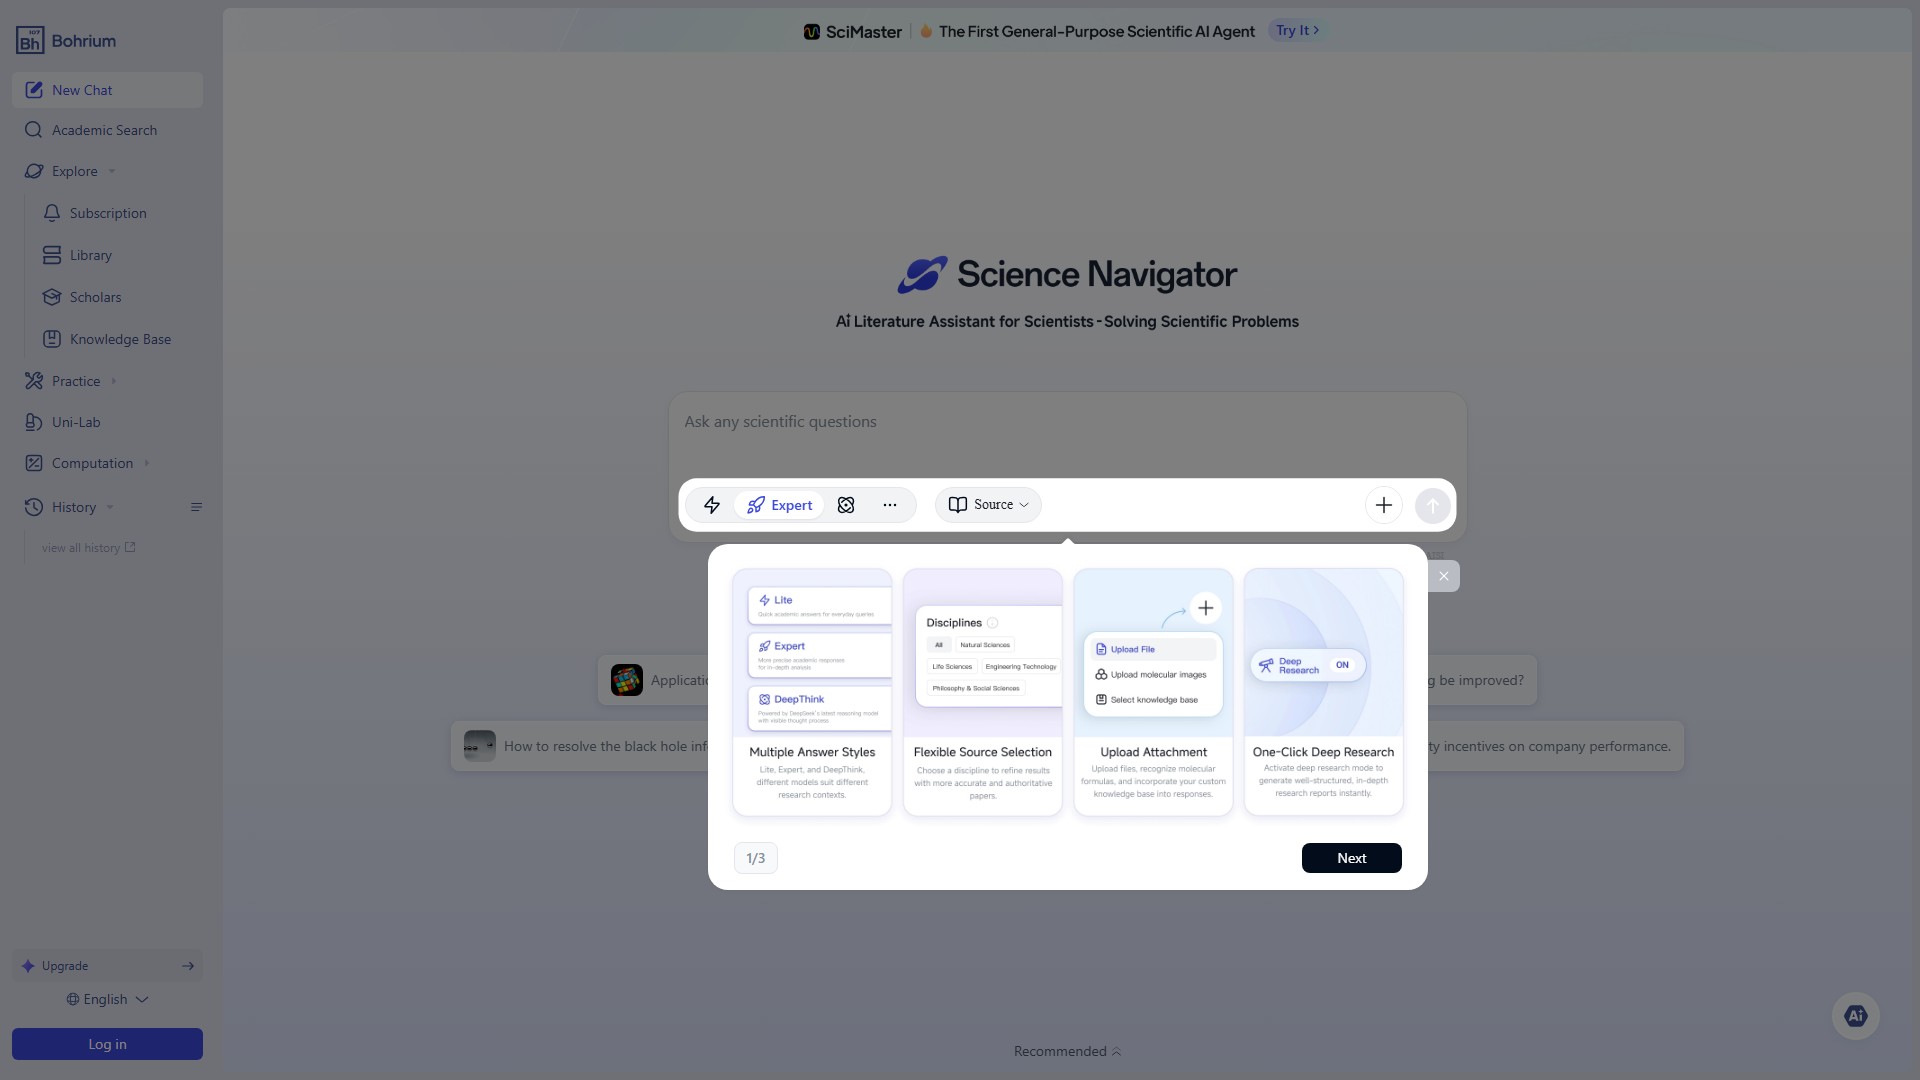1920x1080 pixels.
Task: Click the send arrow button
Action: (x=1433, y=506)
